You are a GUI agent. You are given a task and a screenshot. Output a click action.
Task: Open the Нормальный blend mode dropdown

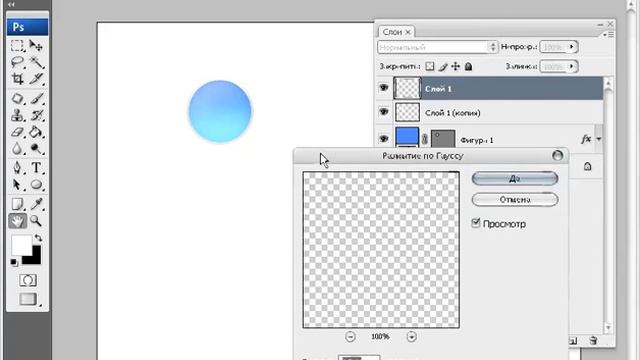[438, 47]
